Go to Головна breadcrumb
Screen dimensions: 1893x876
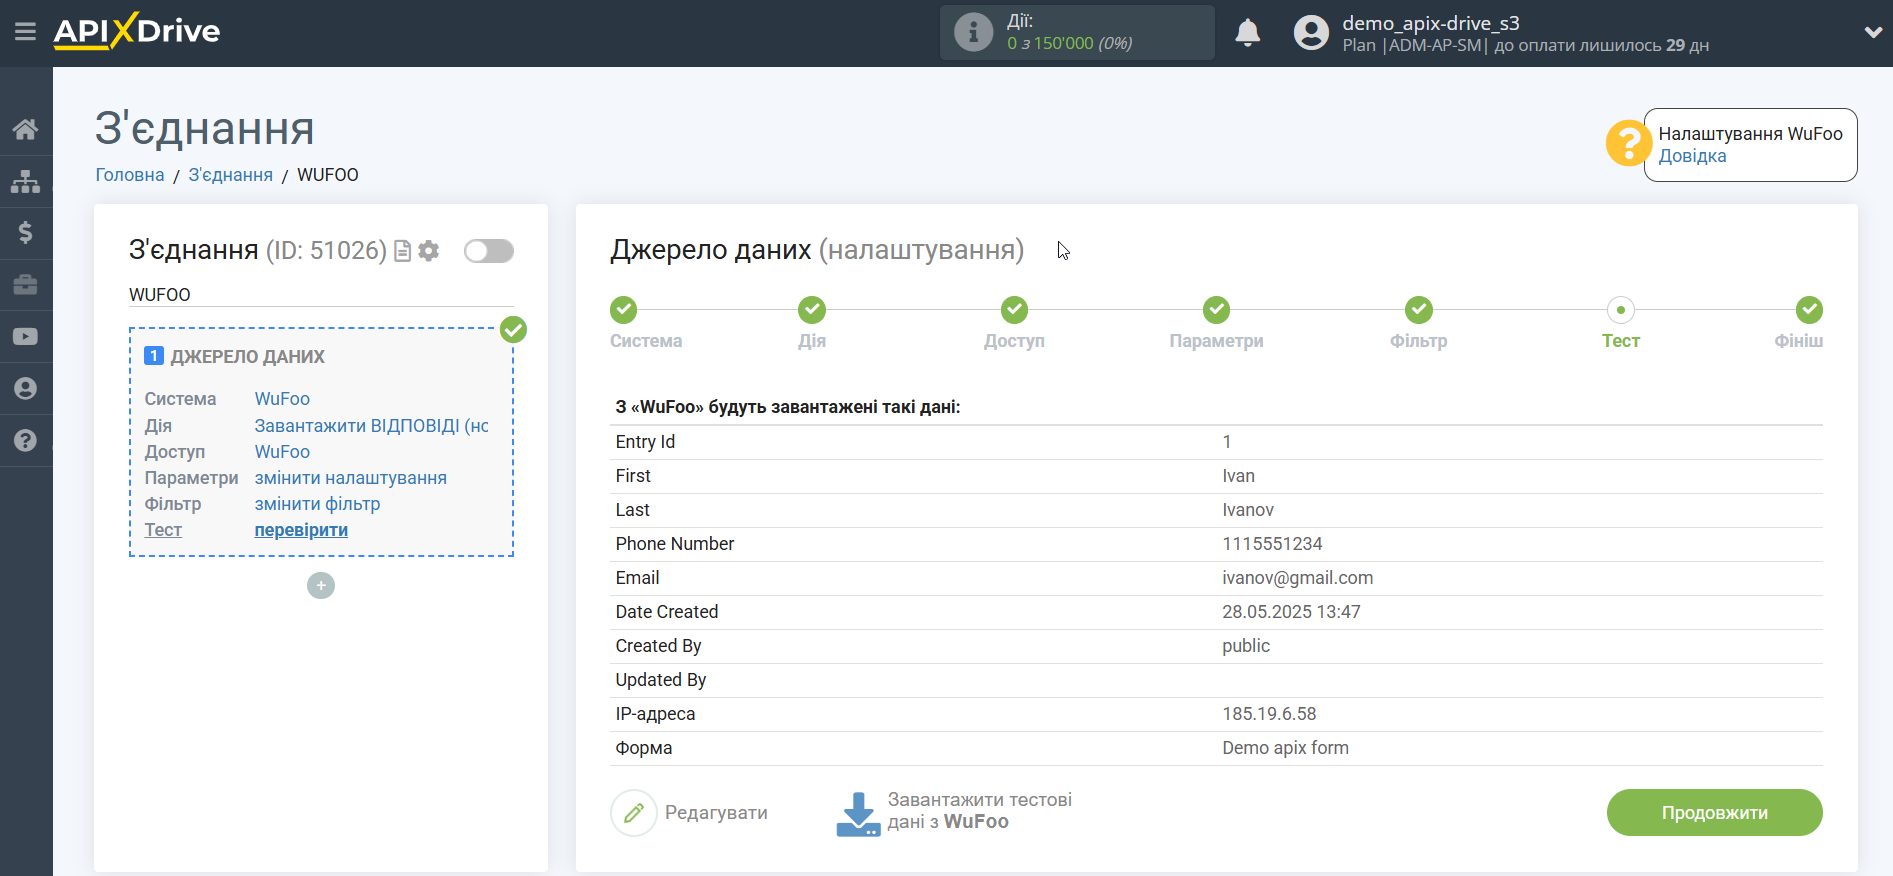click(x=130, y=175)
